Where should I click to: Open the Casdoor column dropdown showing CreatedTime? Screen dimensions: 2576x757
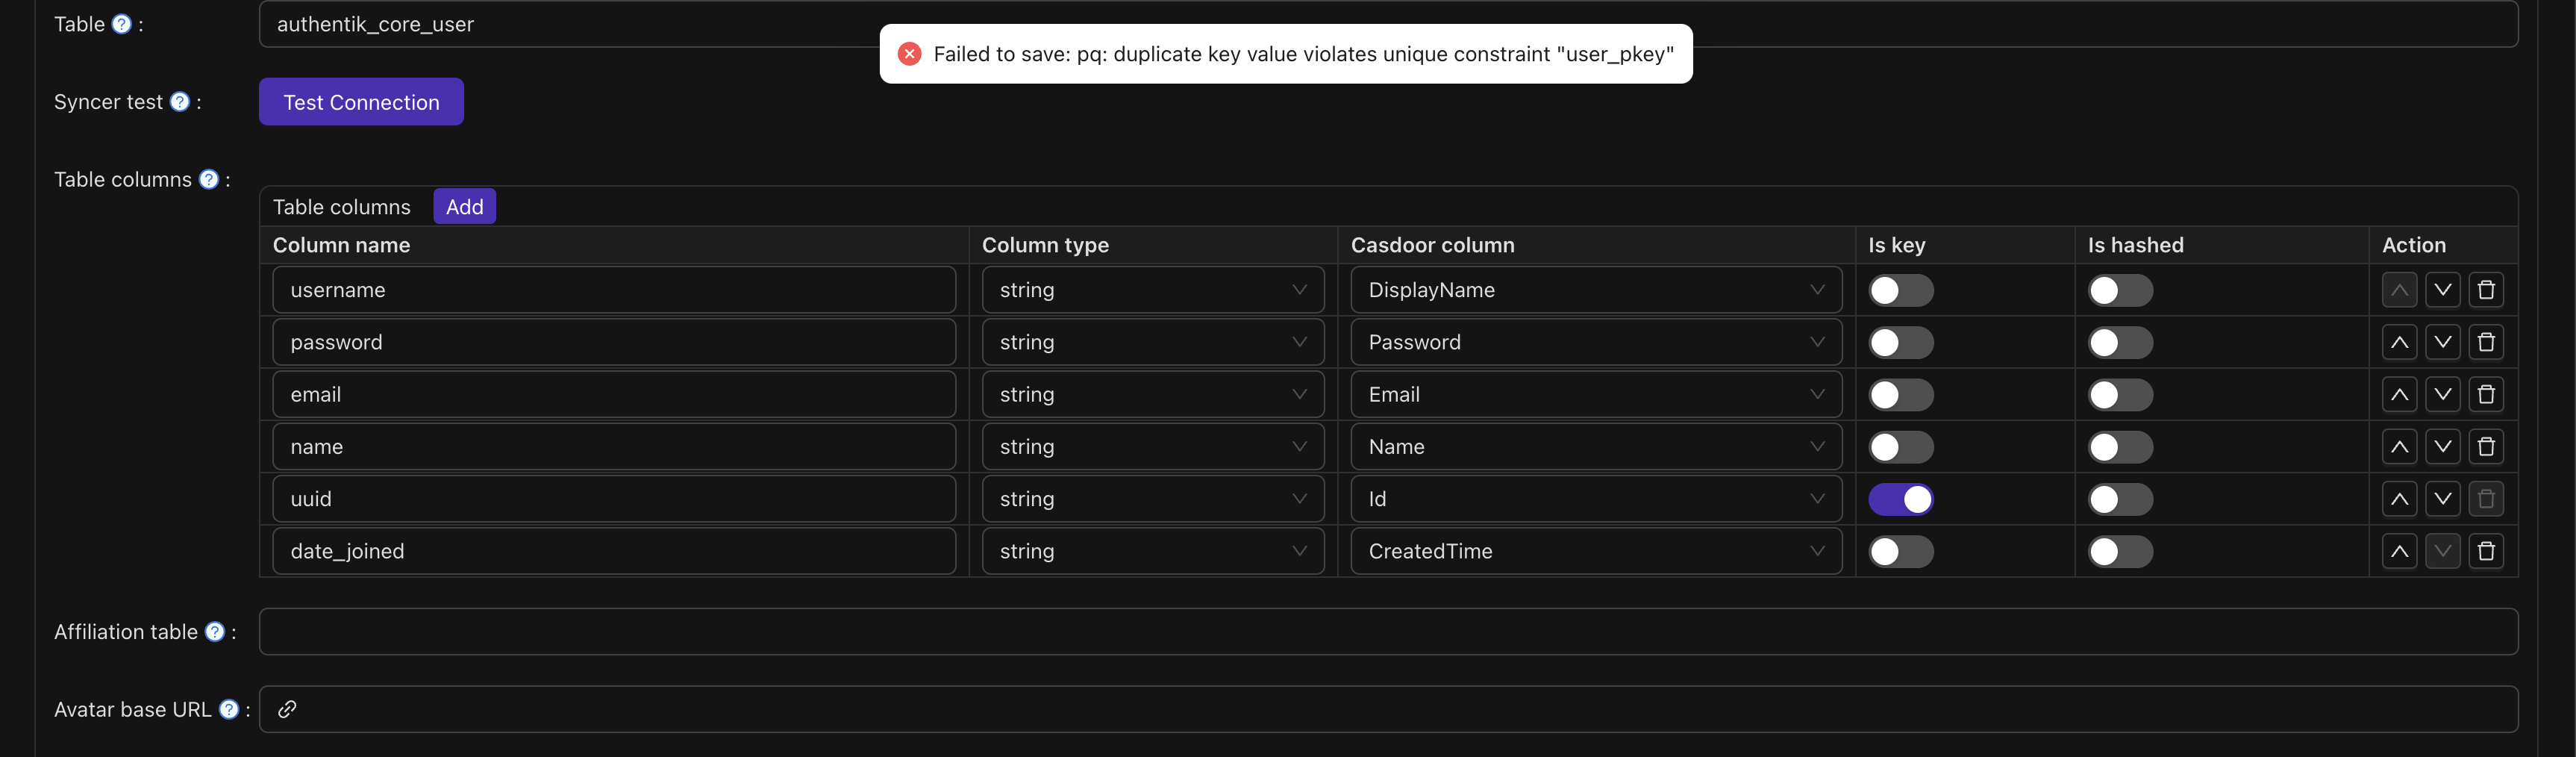point(1596,551)
